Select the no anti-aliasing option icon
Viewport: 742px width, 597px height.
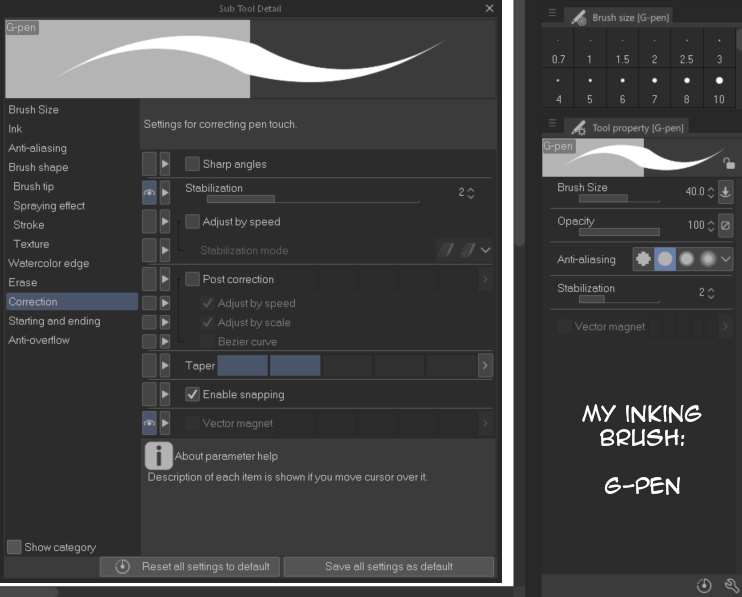(x=643, y=259)
